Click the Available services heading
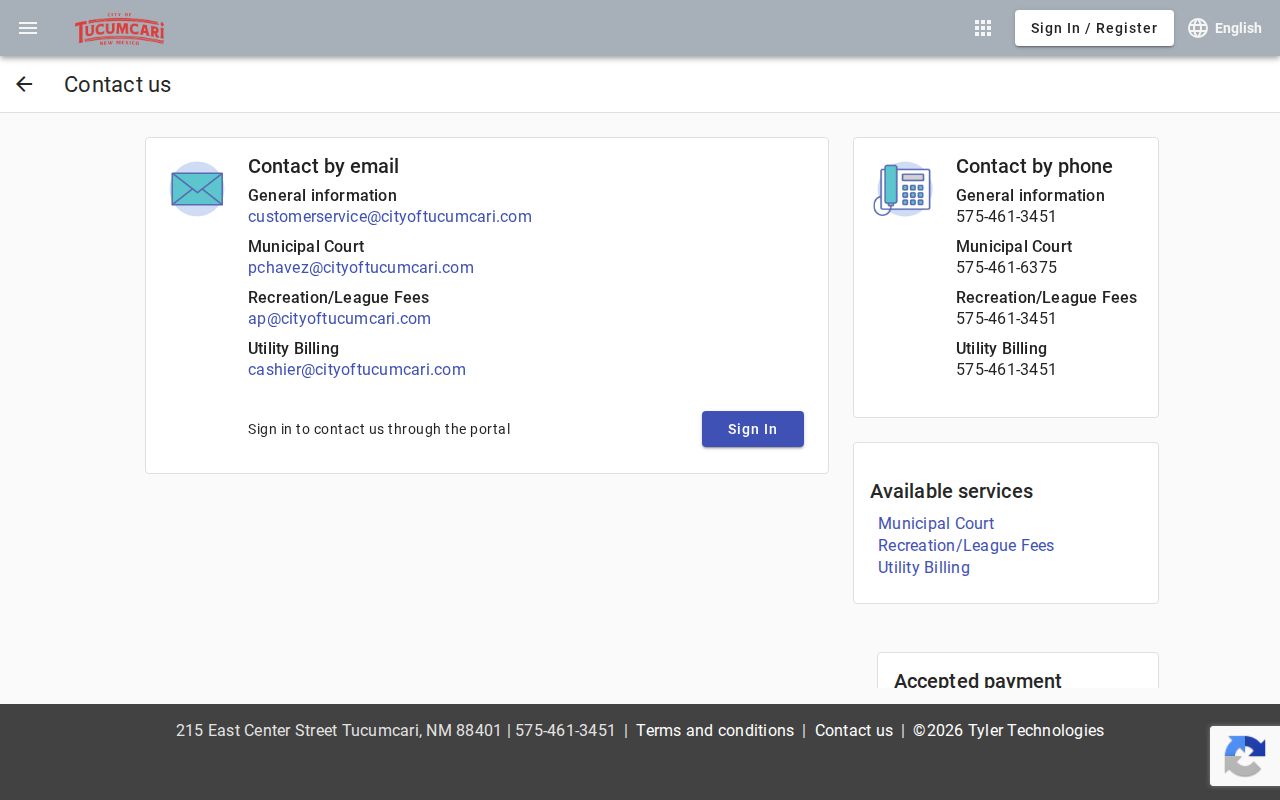 [x=951, y=491]
